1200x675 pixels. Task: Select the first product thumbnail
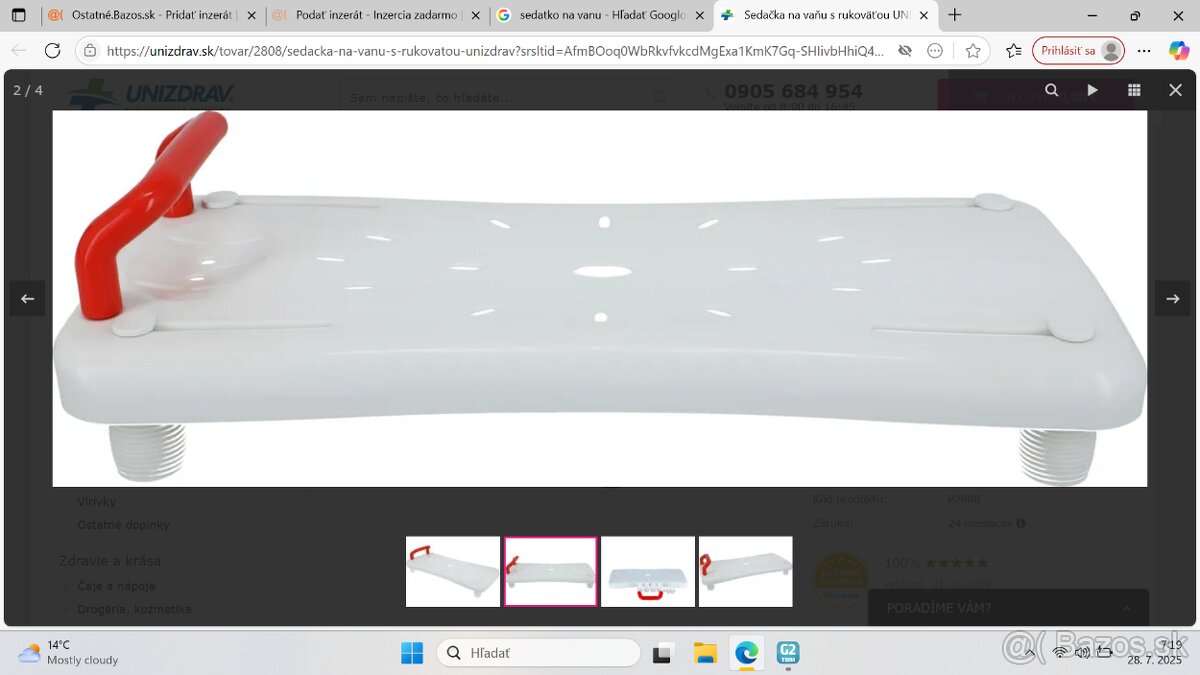[452, 572]
